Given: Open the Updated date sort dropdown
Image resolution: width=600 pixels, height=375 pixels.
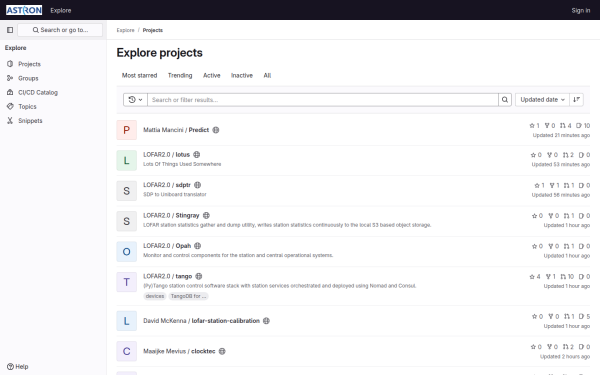Looking at the screenshot, I should (x=542, y=100).
